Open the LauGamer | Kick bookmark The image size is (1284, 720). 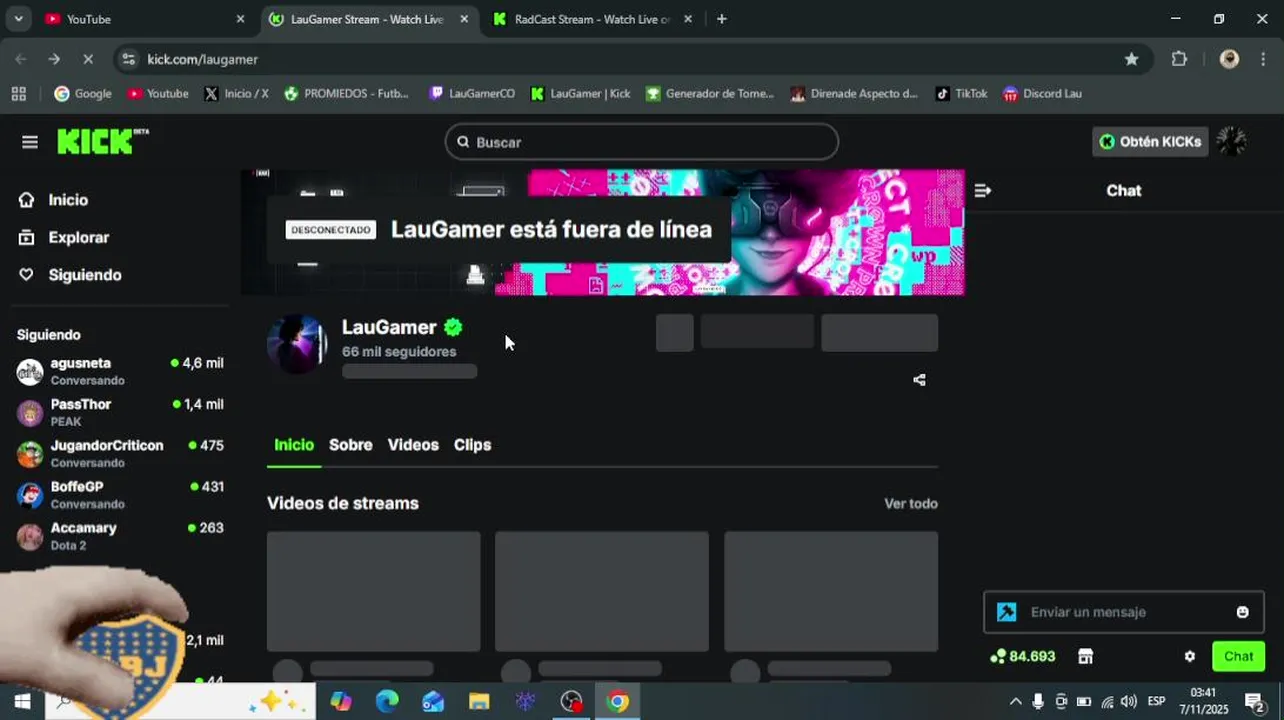pos(581,93)
